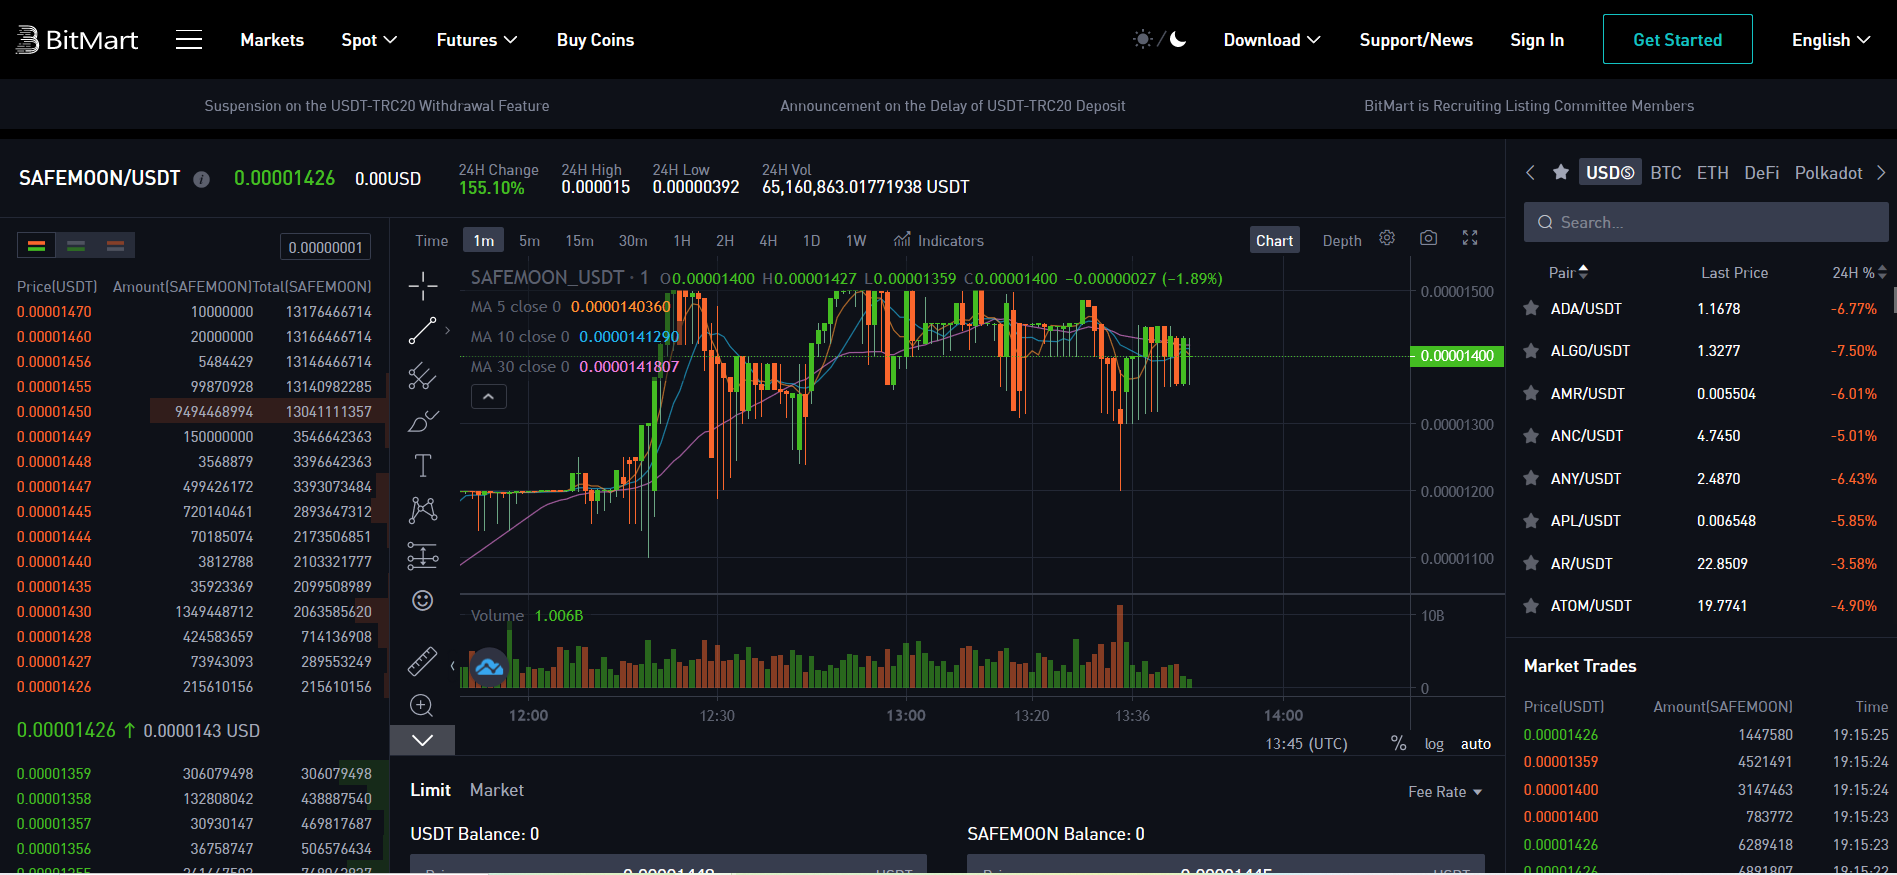This screenshot has width=1897, height=875.
Task: Collapse the moving average legend
Action: [x=488, y=397]
